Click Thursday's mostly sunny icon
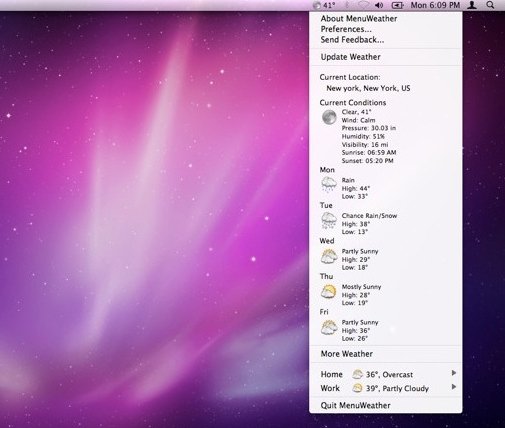Viewport: 505px width, 428px height. pos(329,292)
